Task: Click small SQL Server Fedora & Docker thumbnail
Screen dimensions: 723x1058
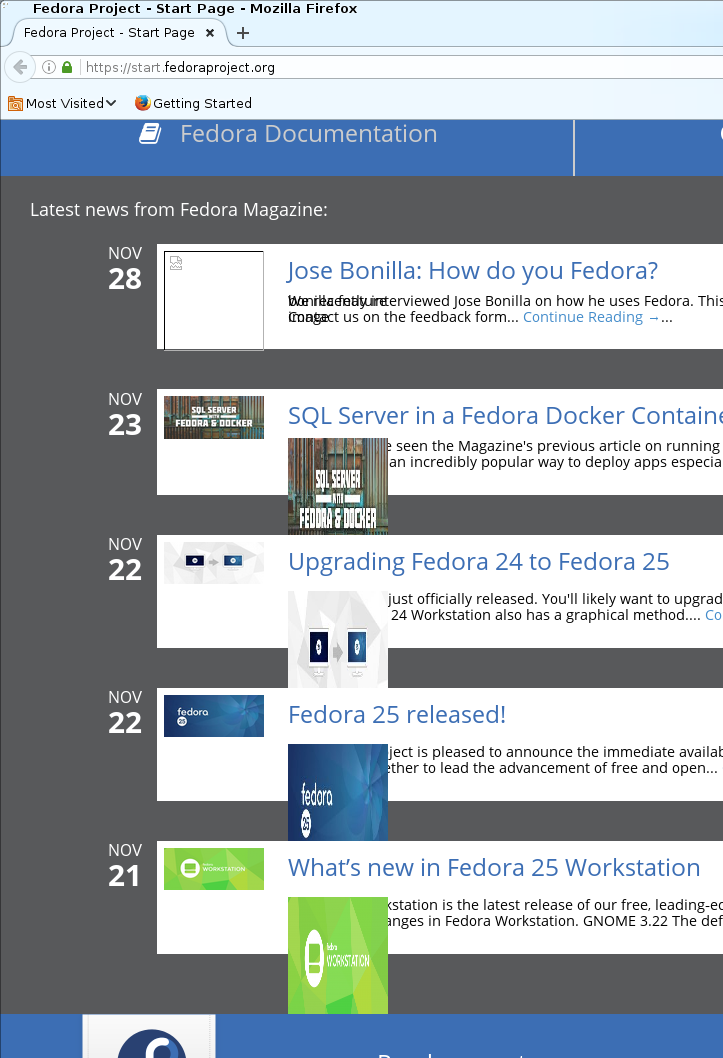Action: coord(214,418)
